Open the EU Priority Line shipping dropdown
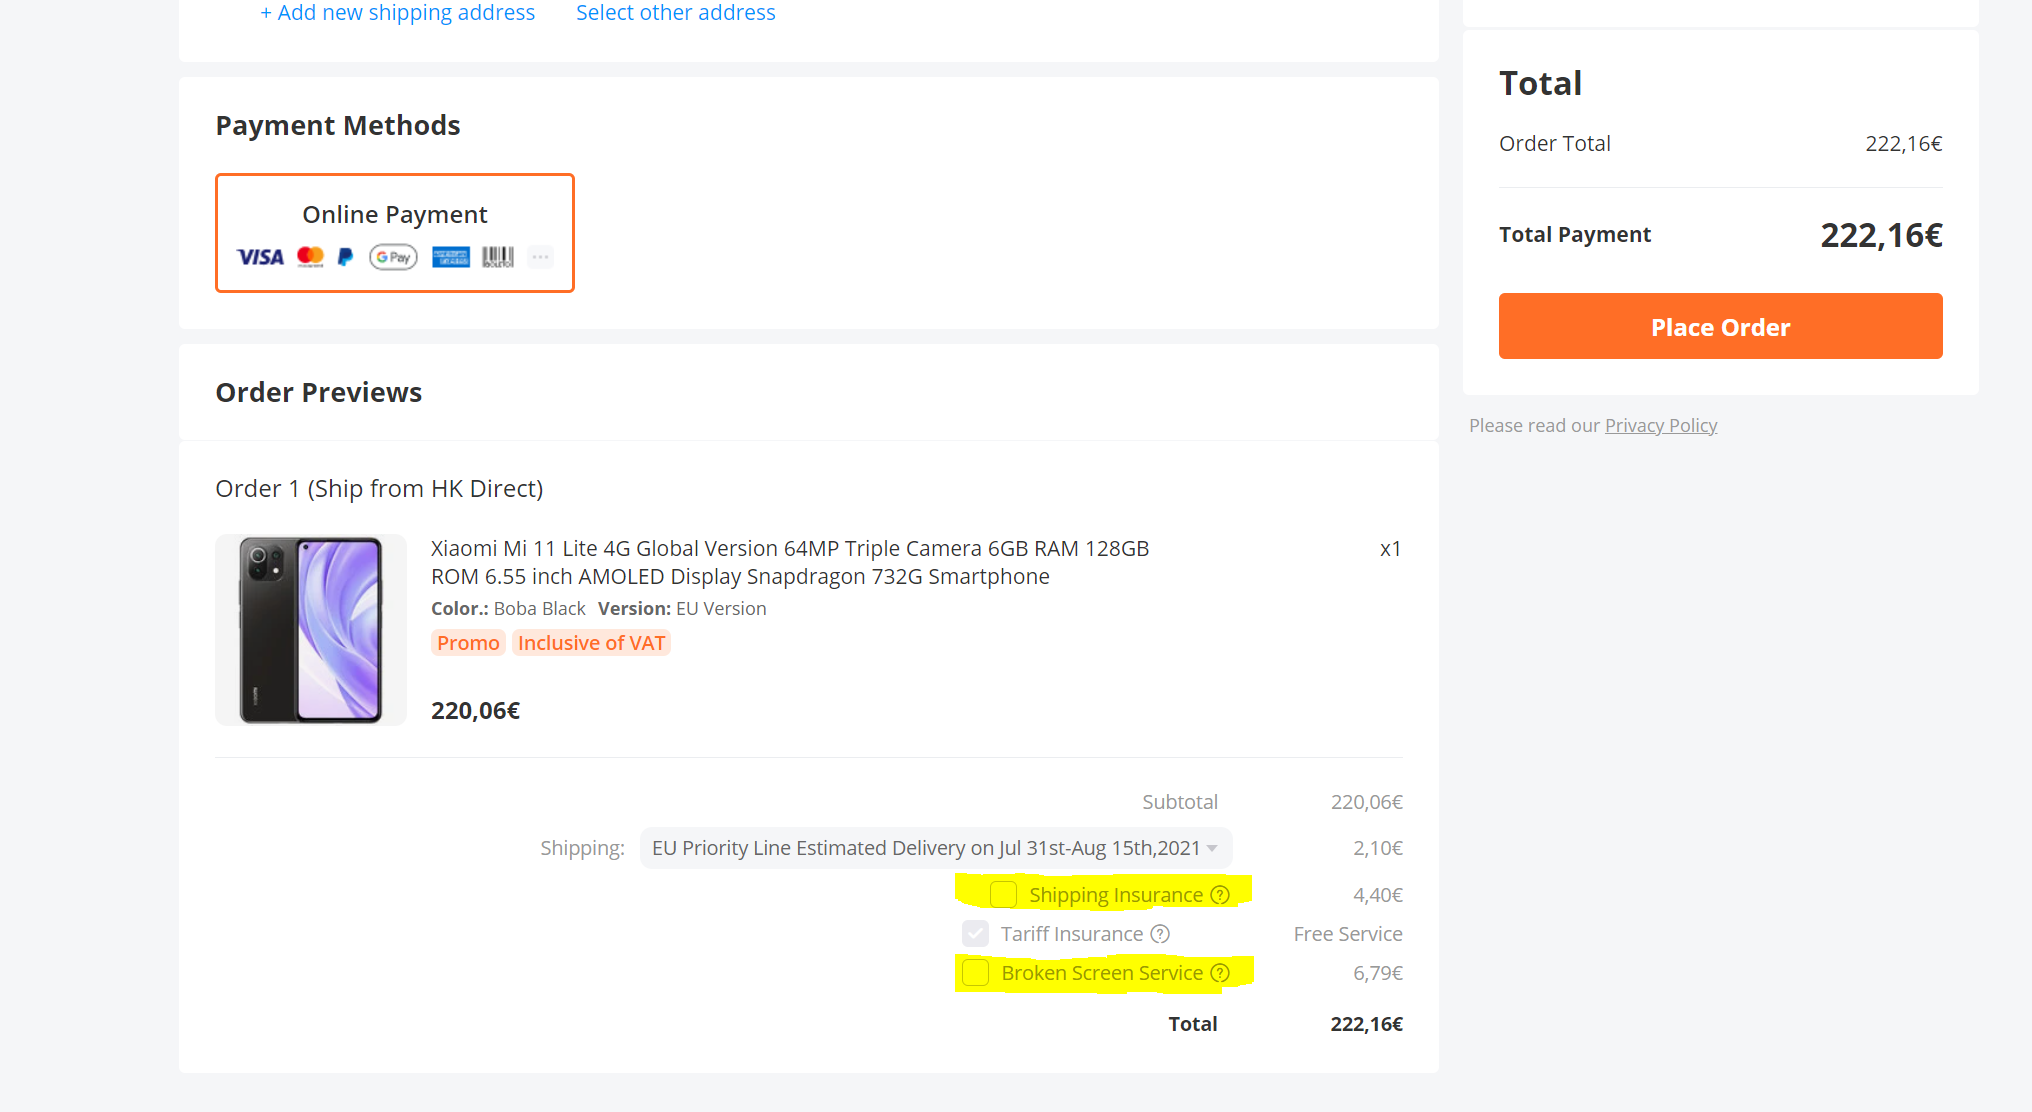2032x1112 pixels. pyautogui.click(x=936, y=848)
